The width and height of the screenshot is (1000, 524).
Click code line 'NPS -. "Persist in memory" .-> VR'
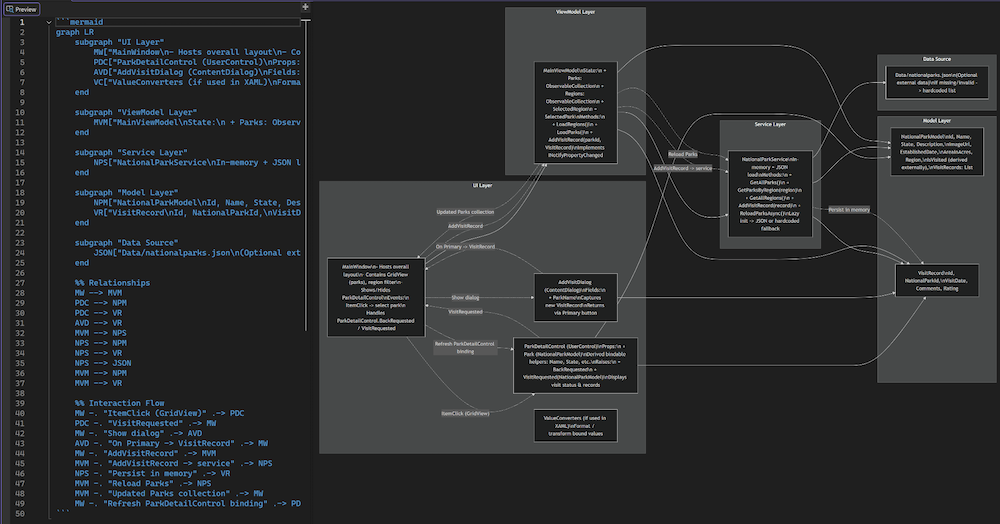pyautogui.click(x=152, y=474)
